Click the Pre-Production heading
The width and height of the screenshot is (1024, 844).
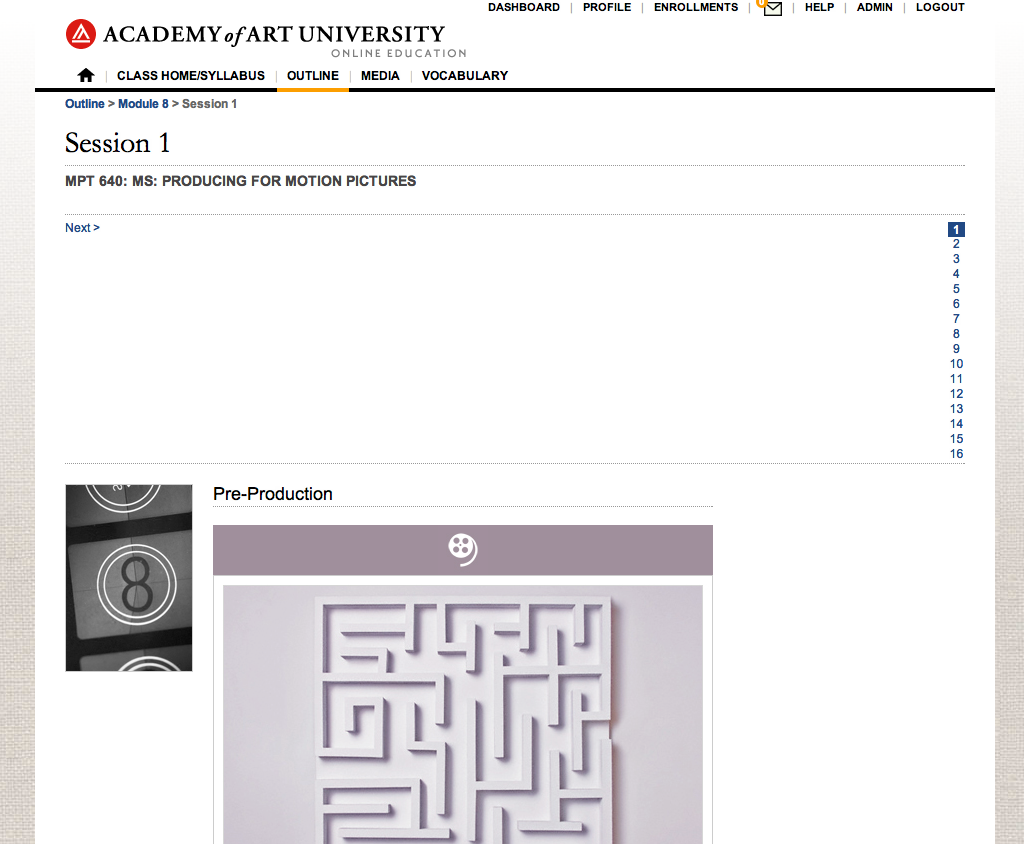coord(273,495)
